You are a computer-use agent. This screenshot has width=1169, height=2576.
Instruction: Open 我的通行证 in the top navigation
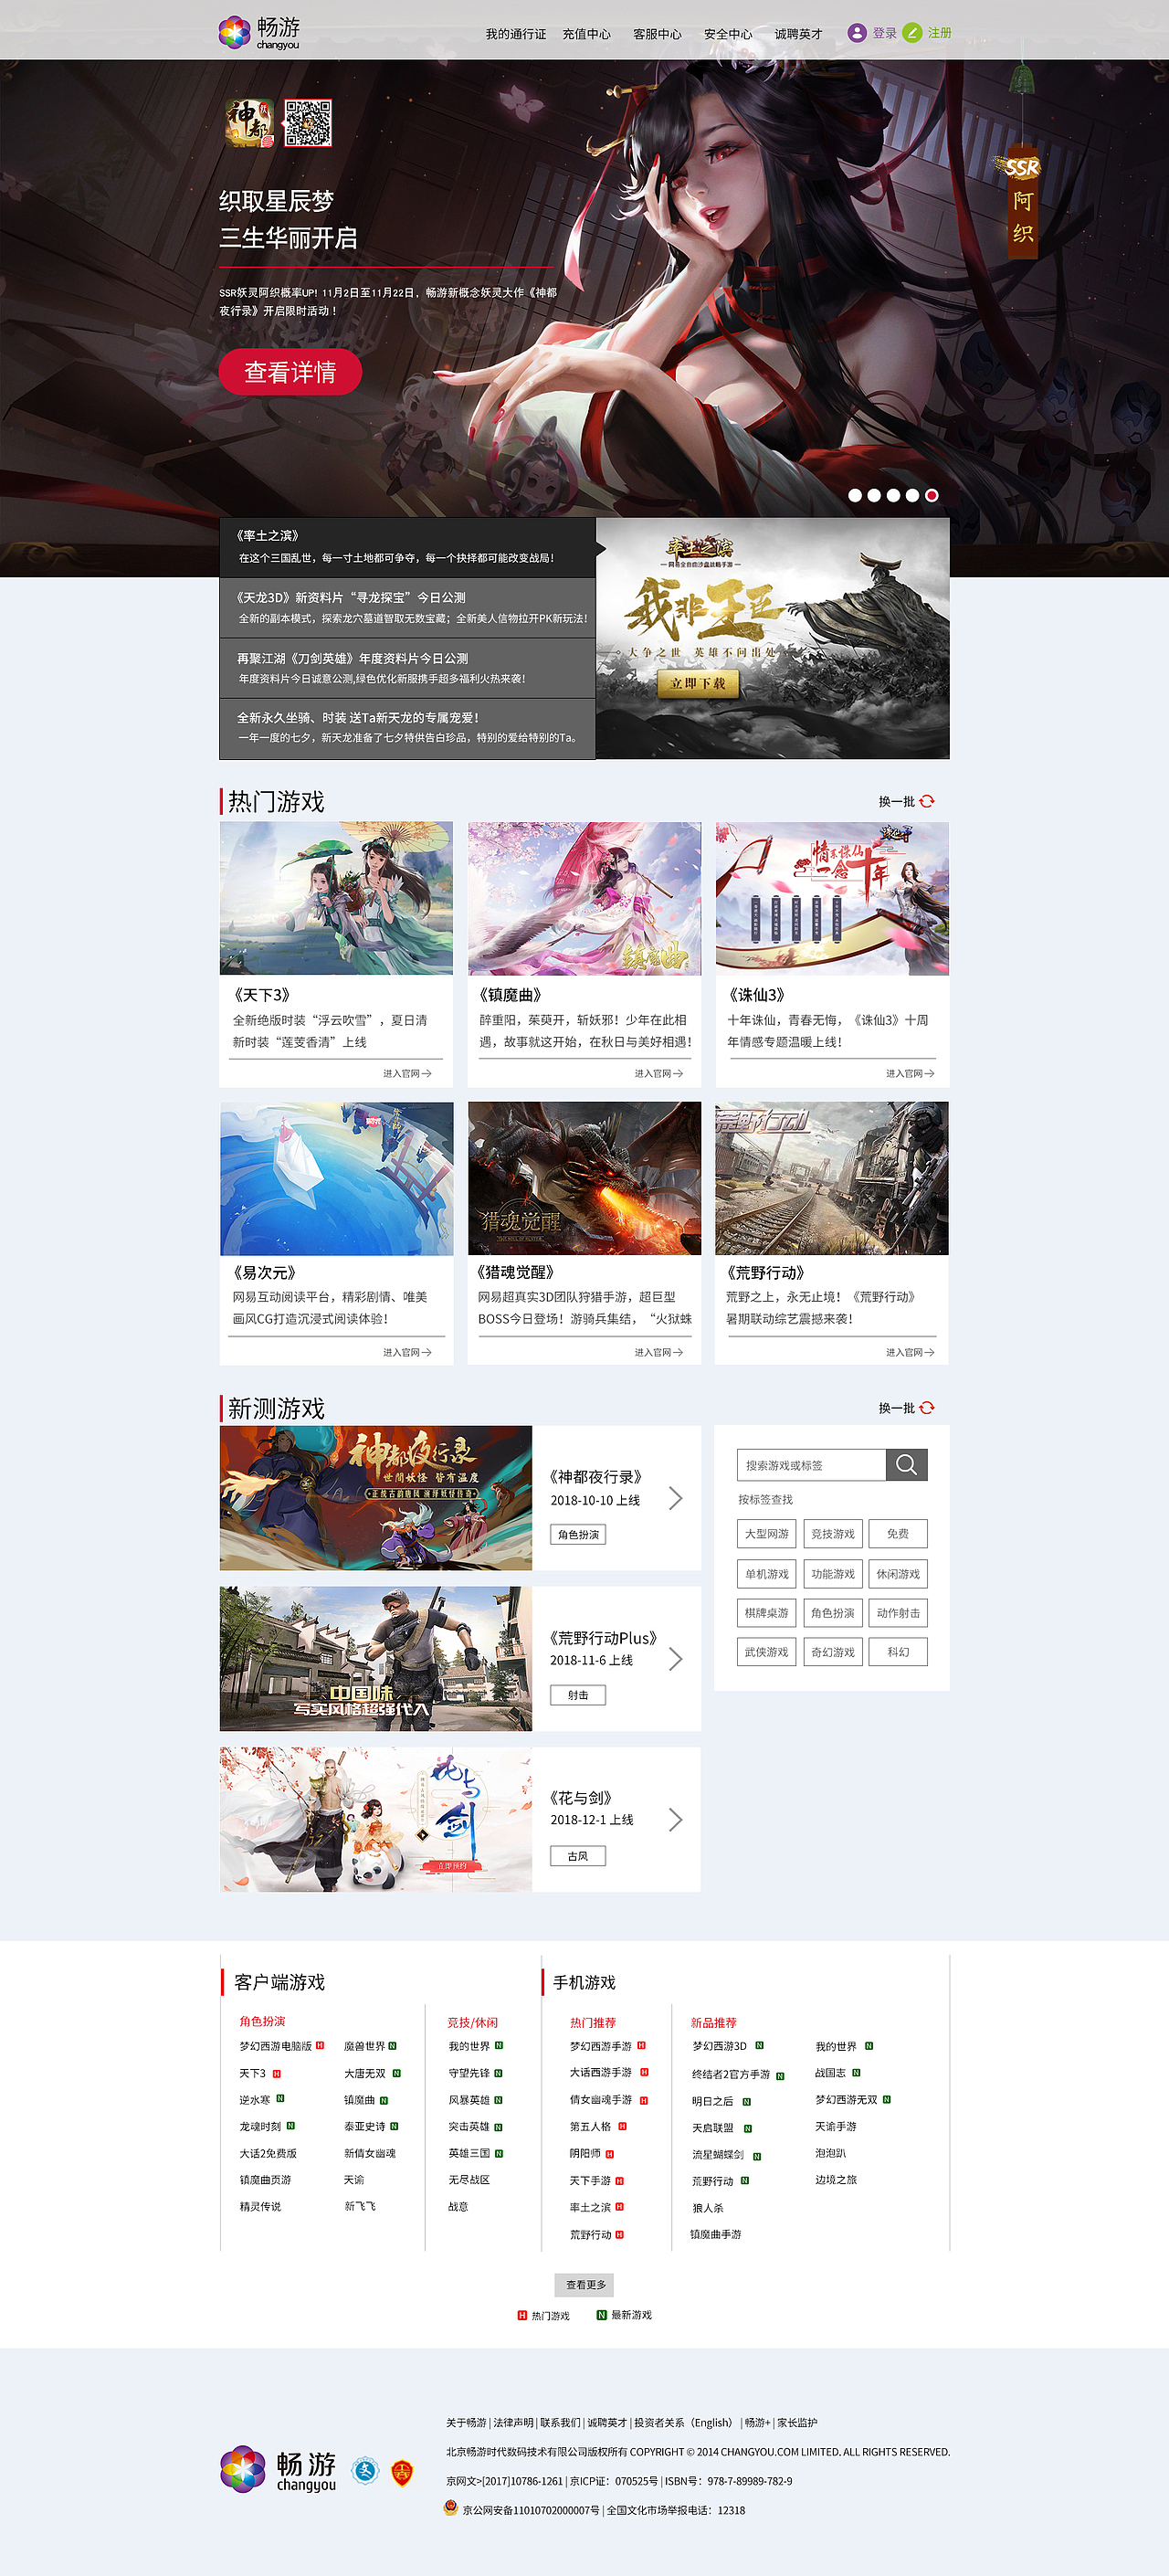516,34
